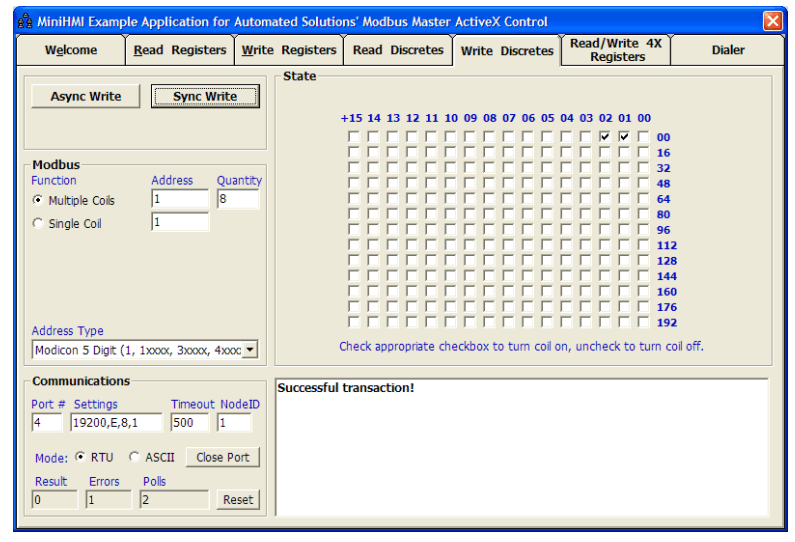Click the Close Port button
The width and height of the screenshot is (795, 542).
click(x=223, y=457)
